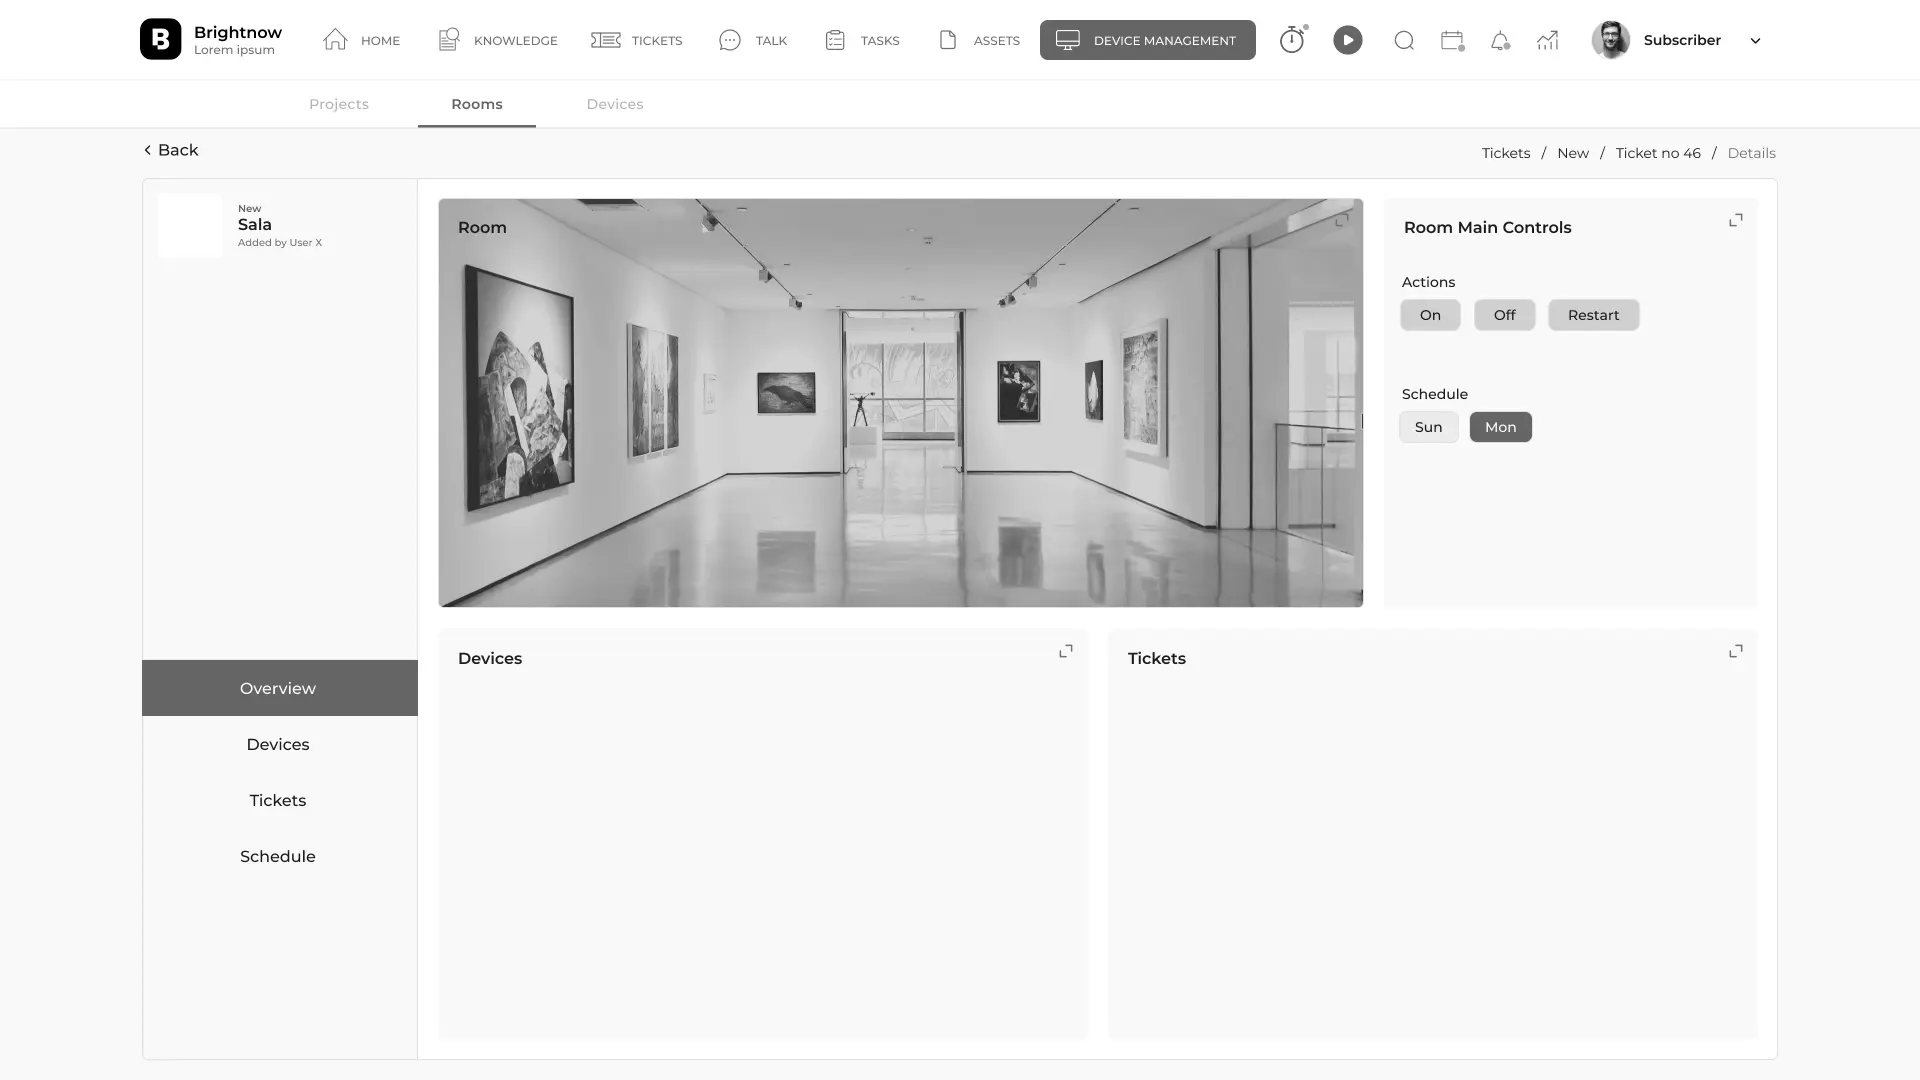The width and height of the screenshot is (1920, 1080).
Task: Open notifications bell icon
Action: click(x=1500, y=41)
